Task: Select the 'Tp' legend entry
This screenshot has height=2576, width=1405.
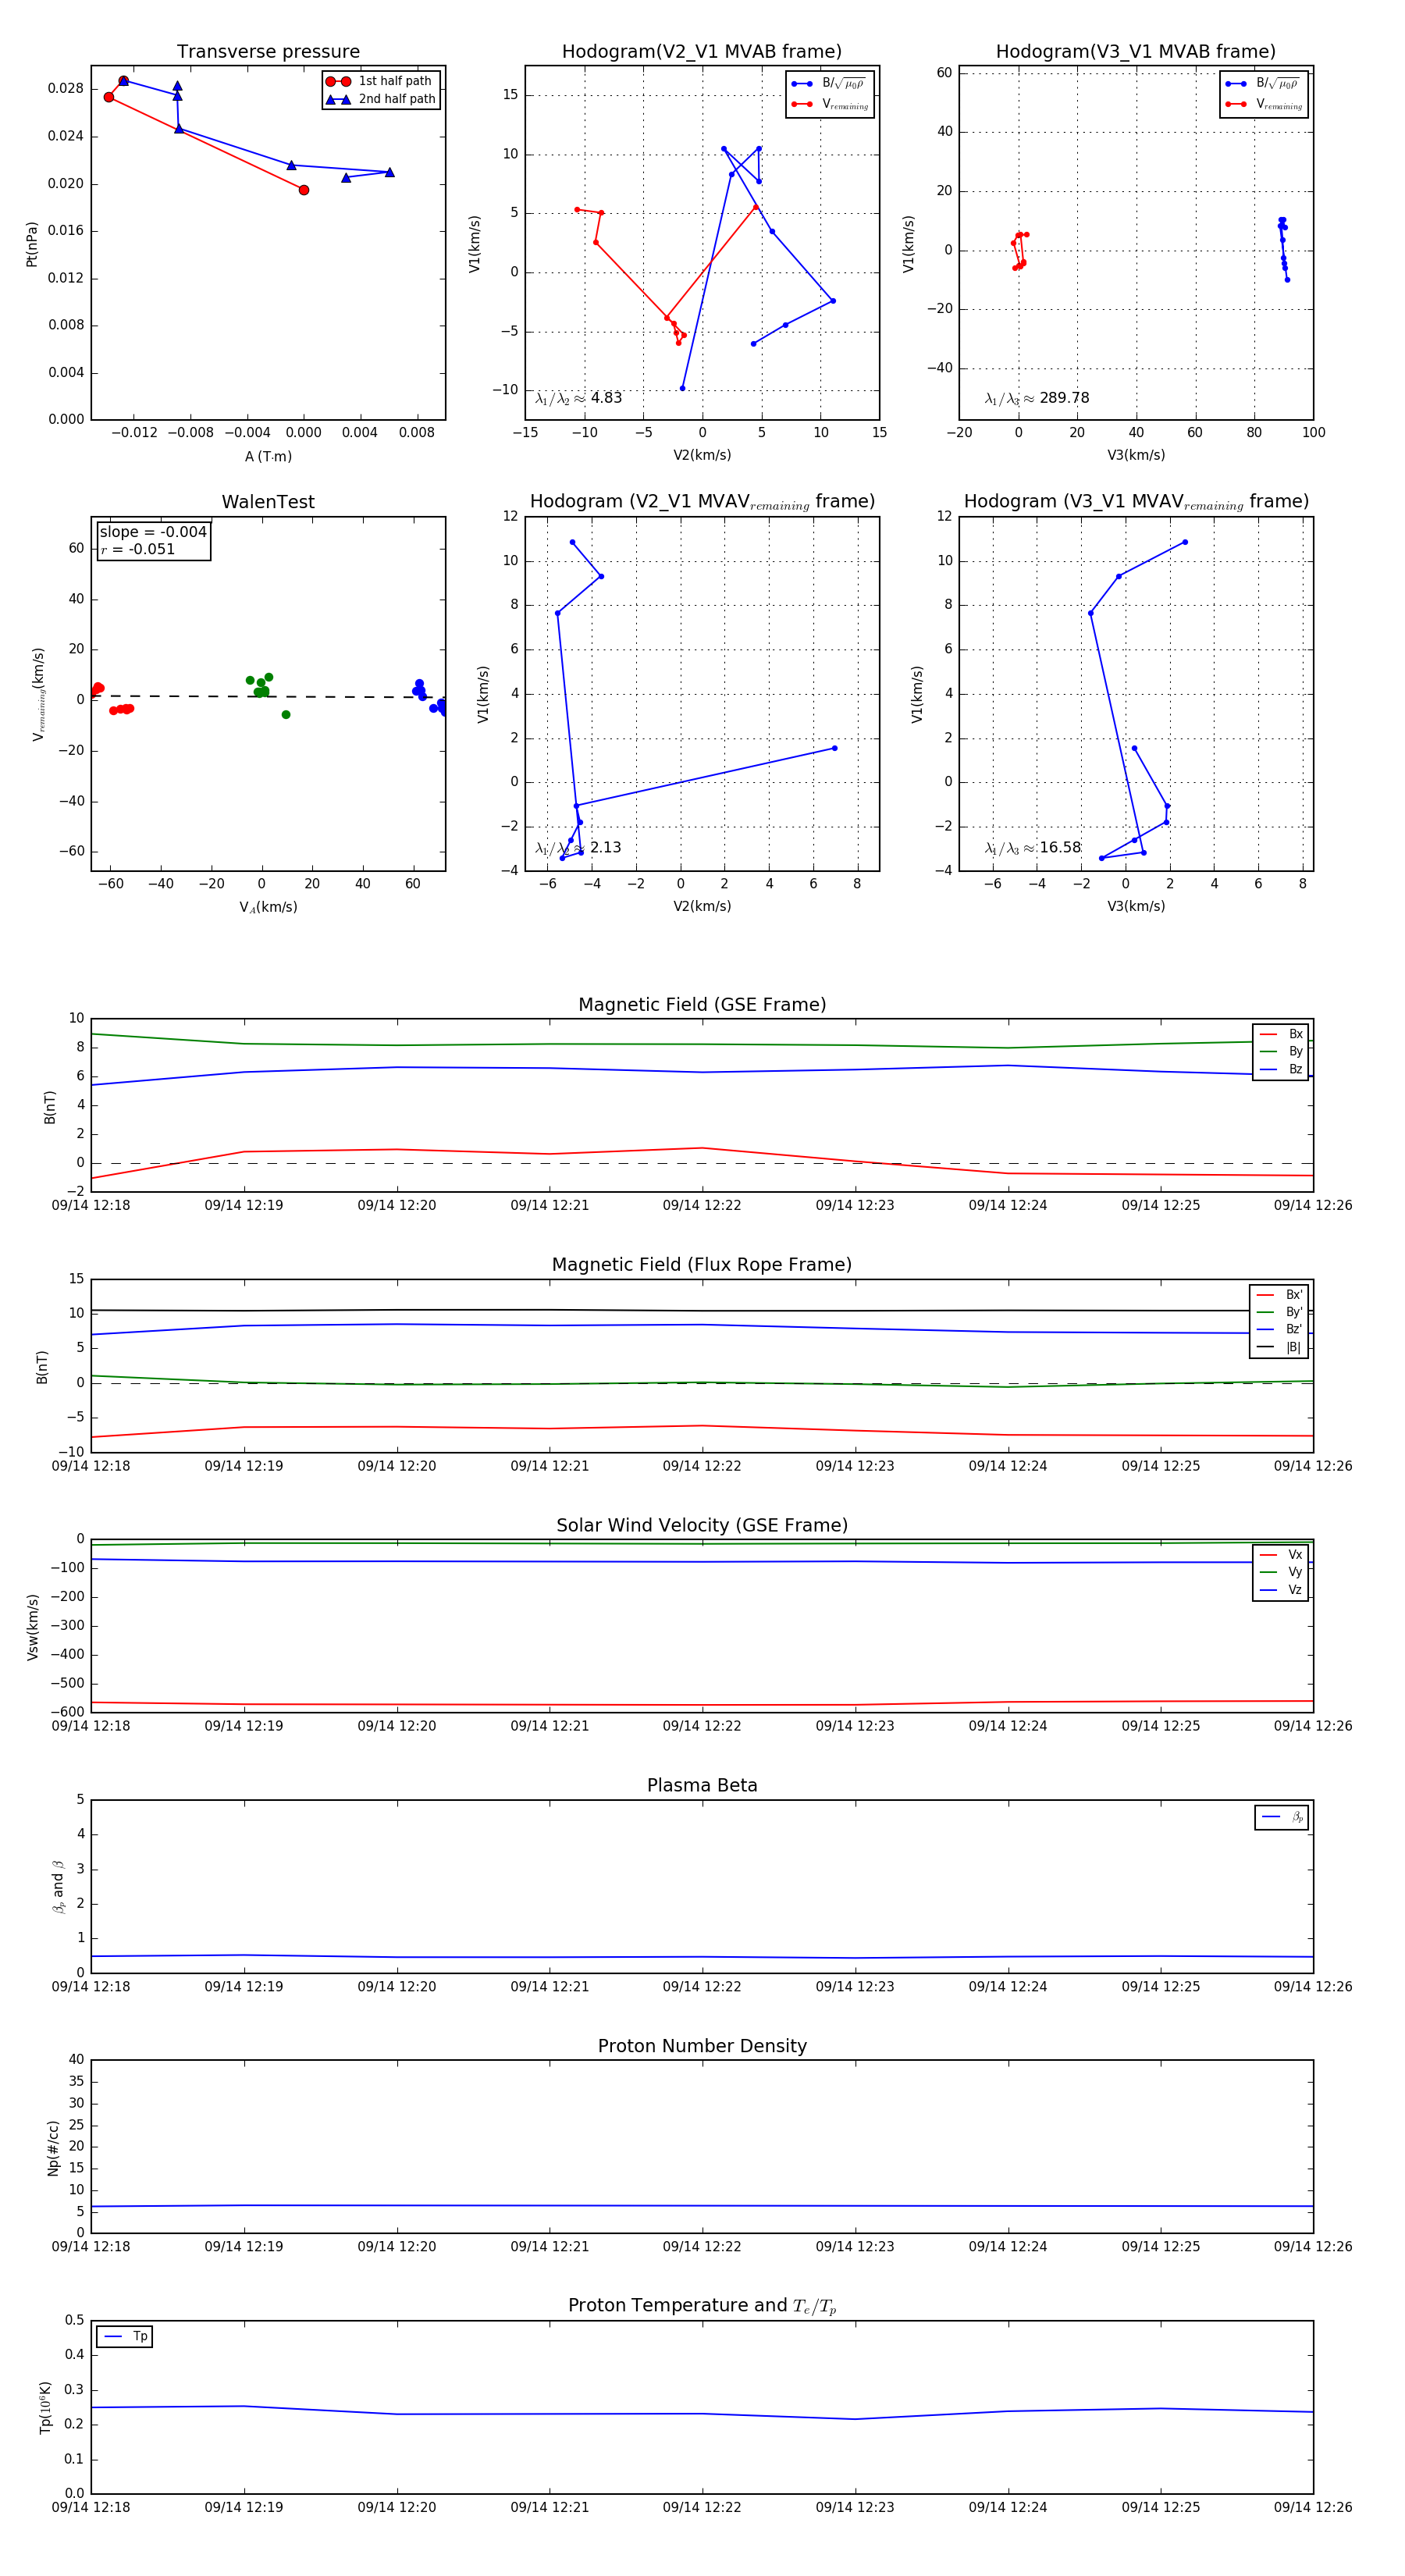Action: coord(125,2336)
